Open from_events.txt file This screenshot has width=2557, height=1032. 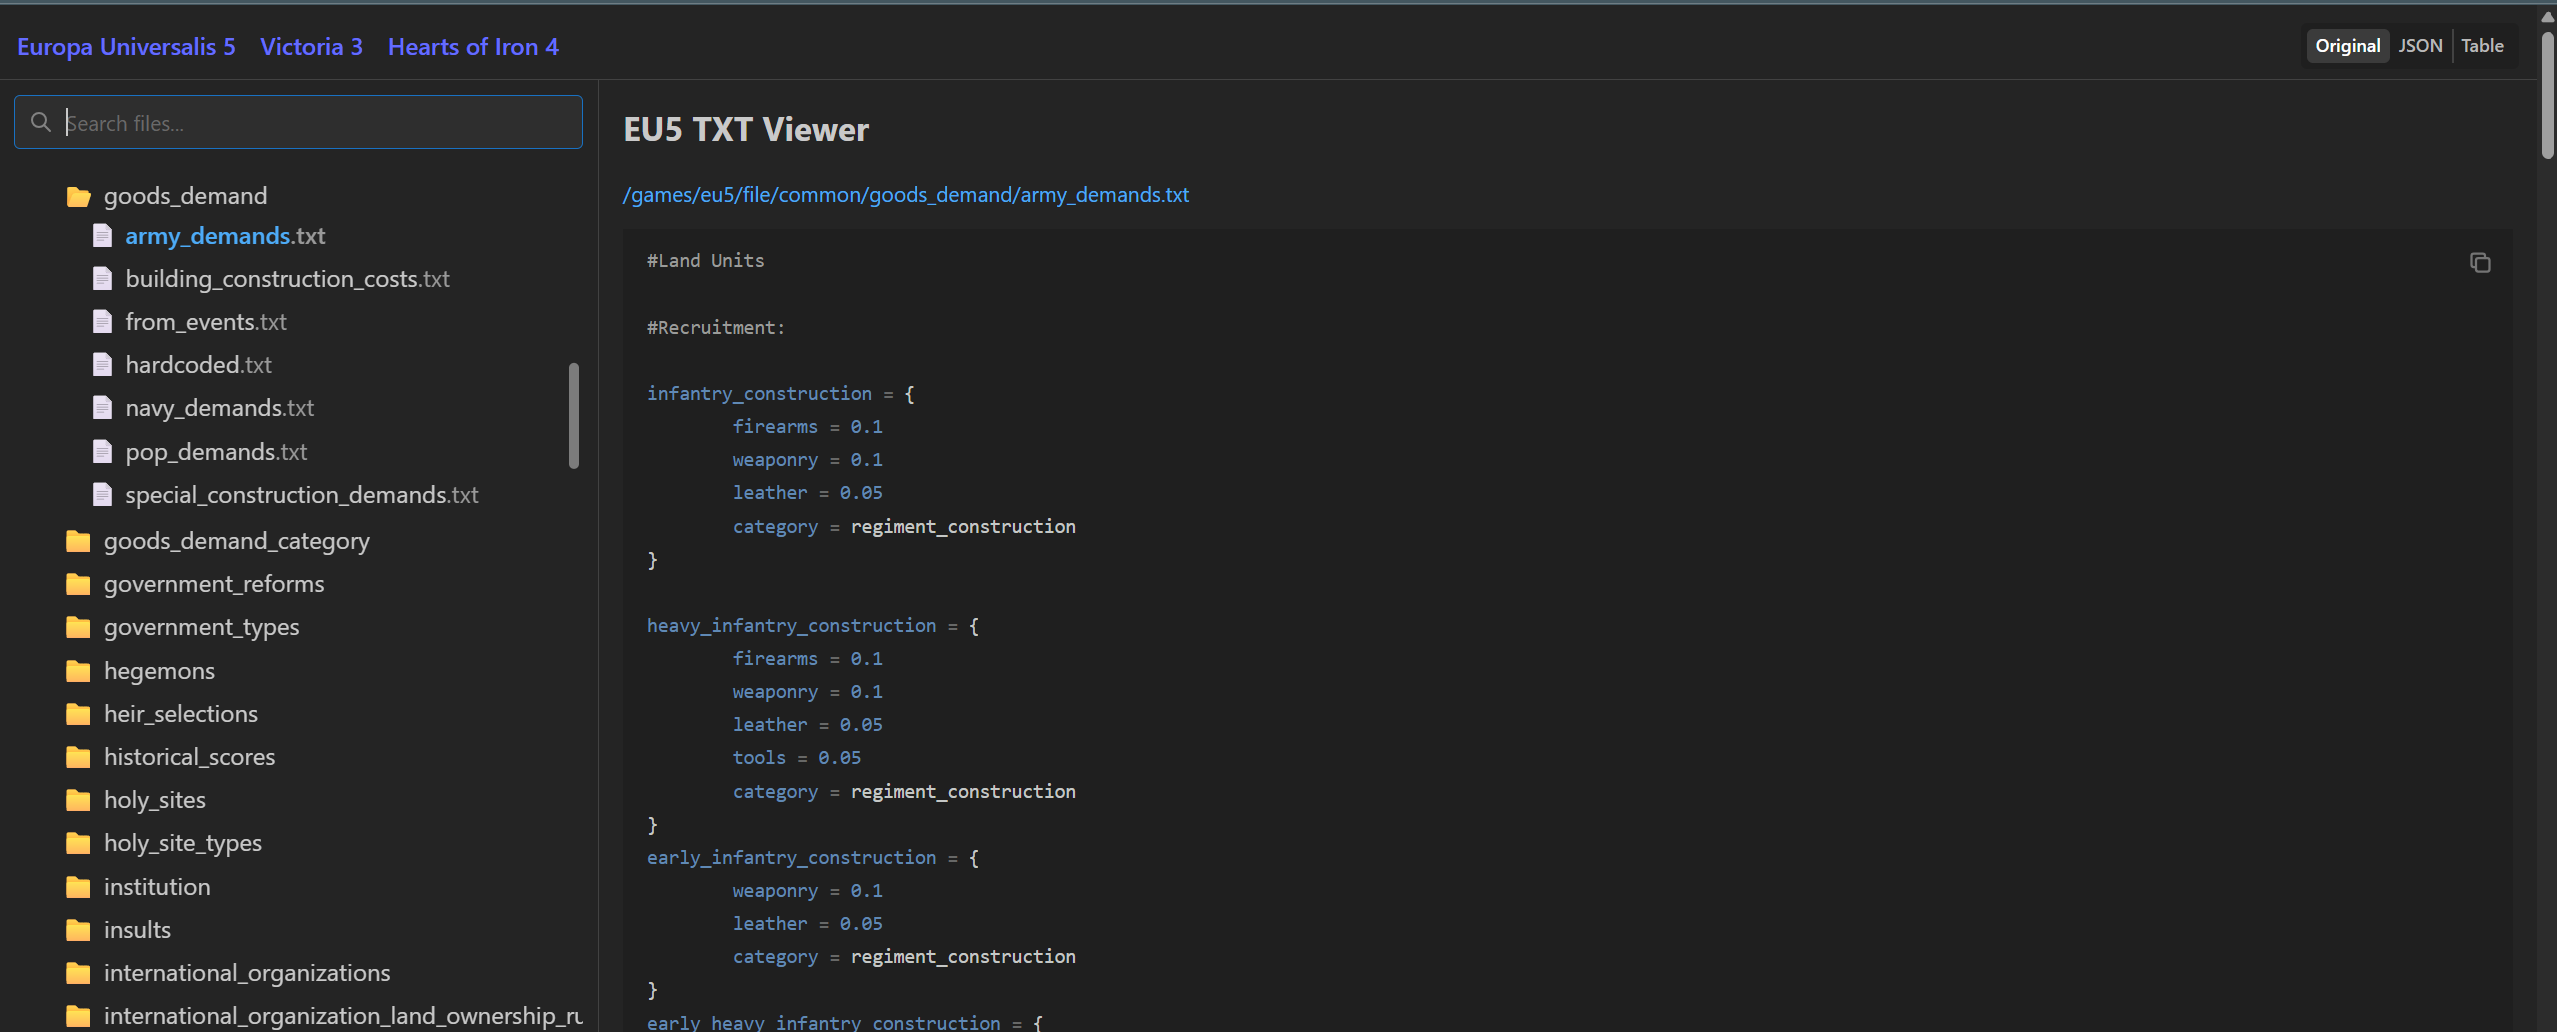tap(206, 322)
